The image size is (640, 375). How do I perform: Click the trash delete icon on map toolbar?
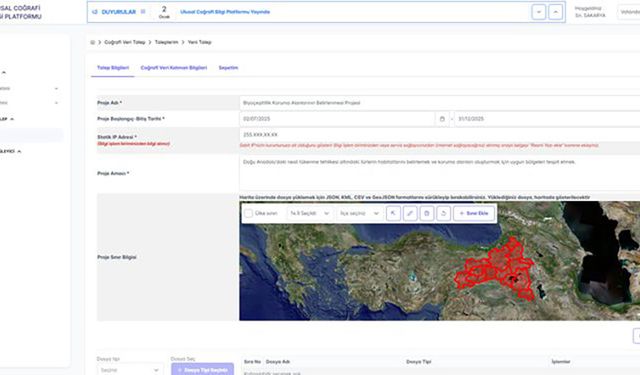[x=427, y=213]
